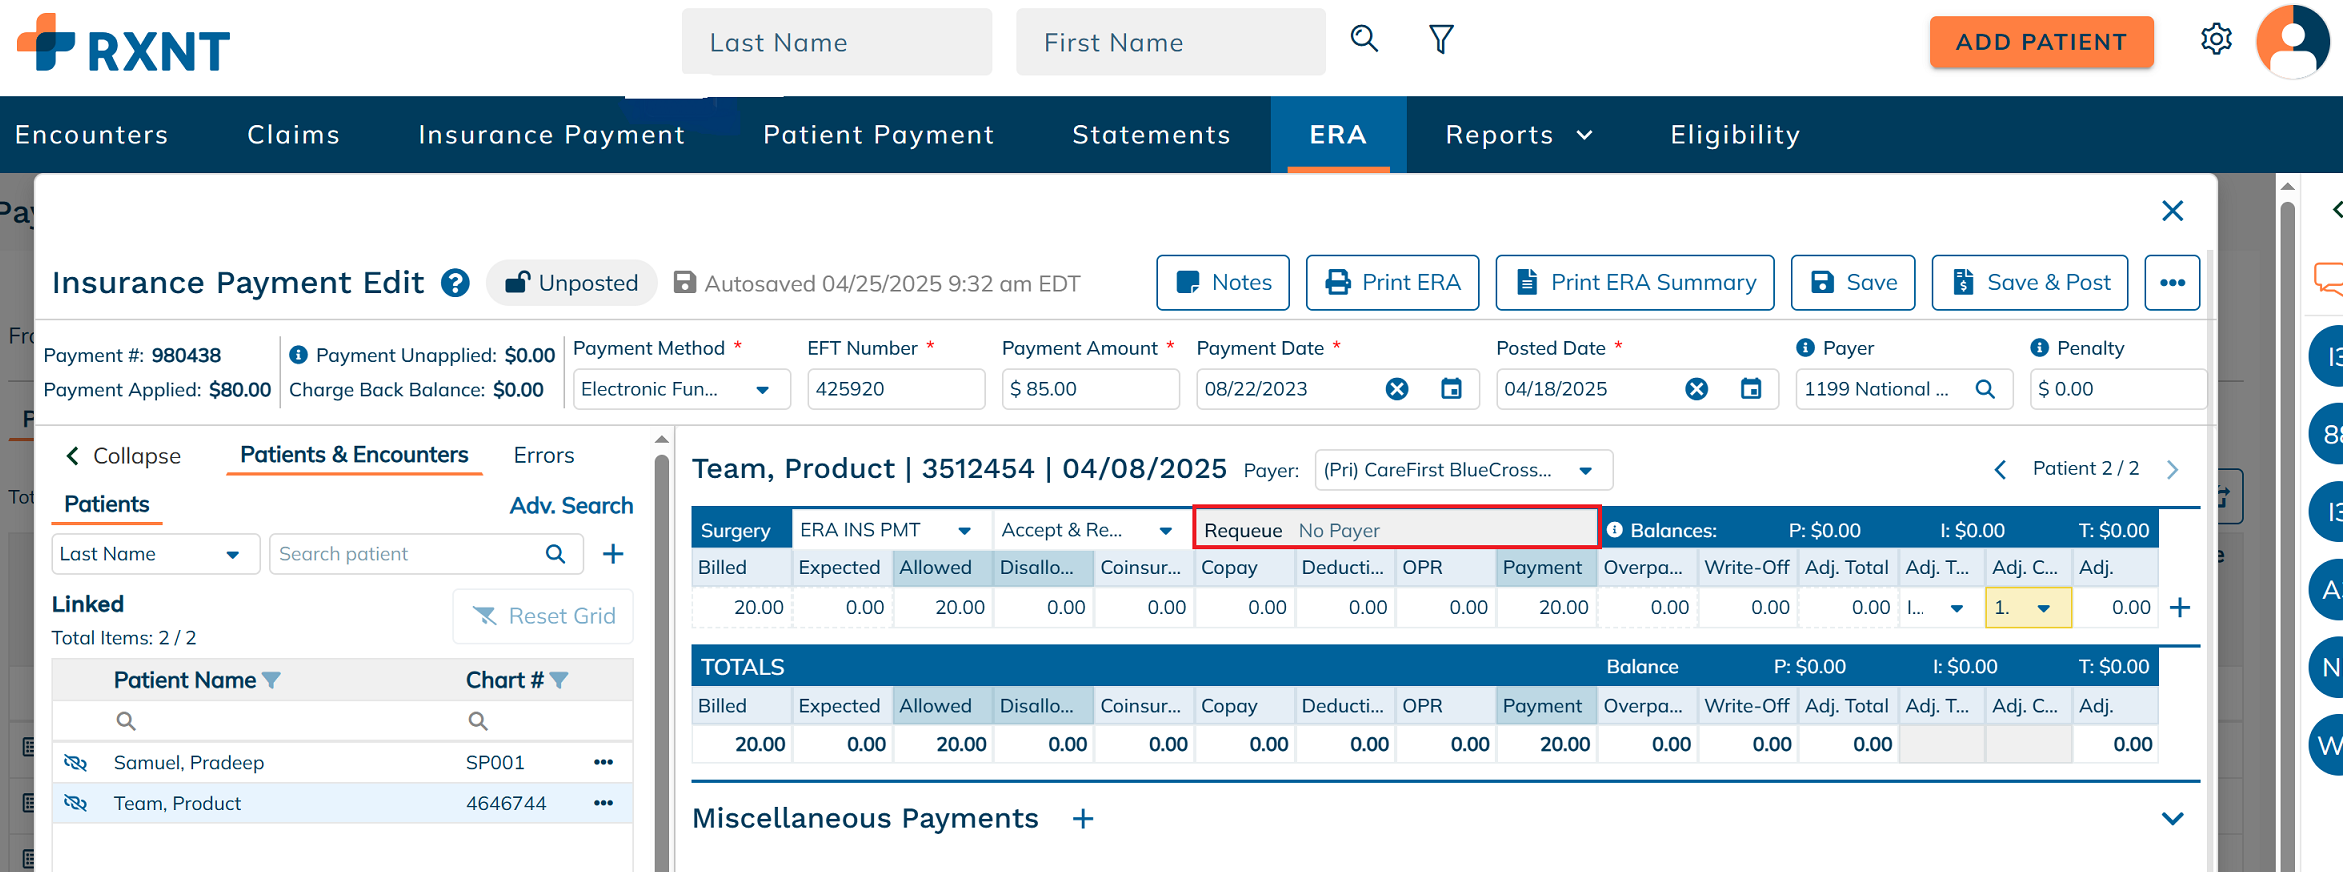Click the Adv. Search link
The width and height of the screenshot is (2343, 872).
pos(571,506)
